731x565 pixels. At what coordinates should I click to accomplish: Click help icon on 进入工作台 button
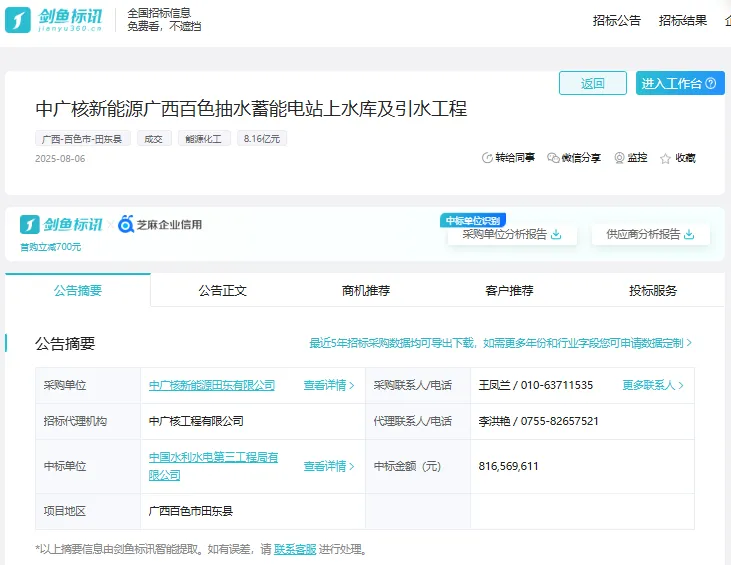pos(711,83)
